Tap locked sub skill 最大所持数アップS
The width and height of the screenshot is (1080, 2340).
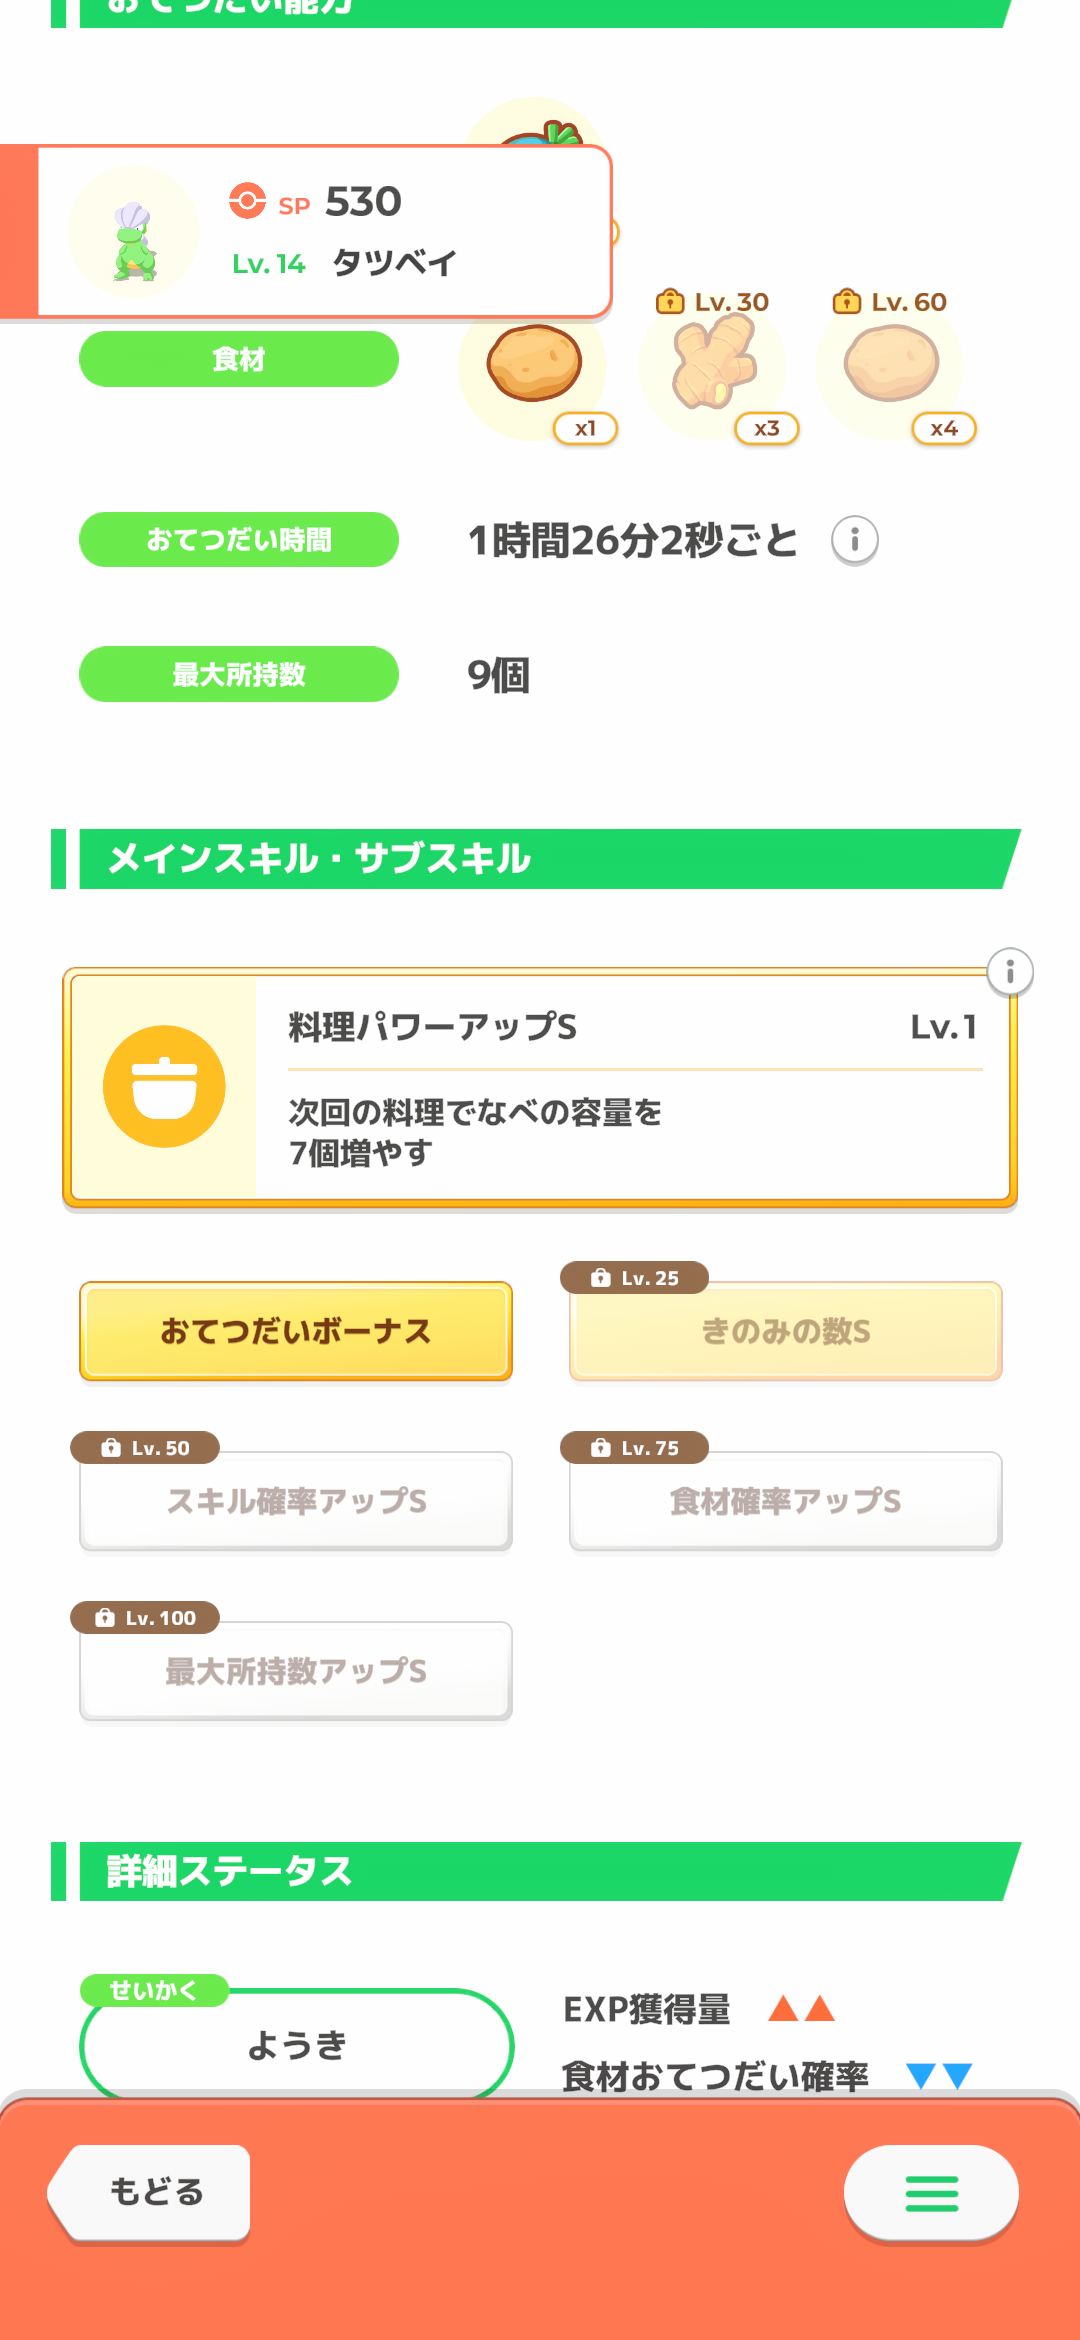[296, 1671]
